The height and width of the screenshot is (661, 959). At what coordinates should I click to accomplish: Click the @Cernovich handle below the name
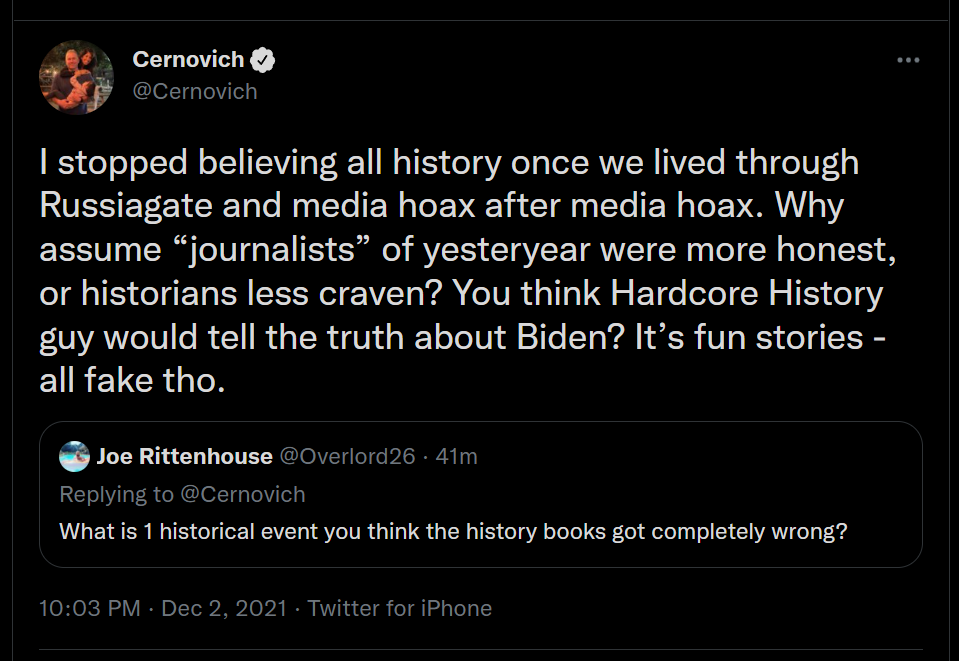pos(195,91)
